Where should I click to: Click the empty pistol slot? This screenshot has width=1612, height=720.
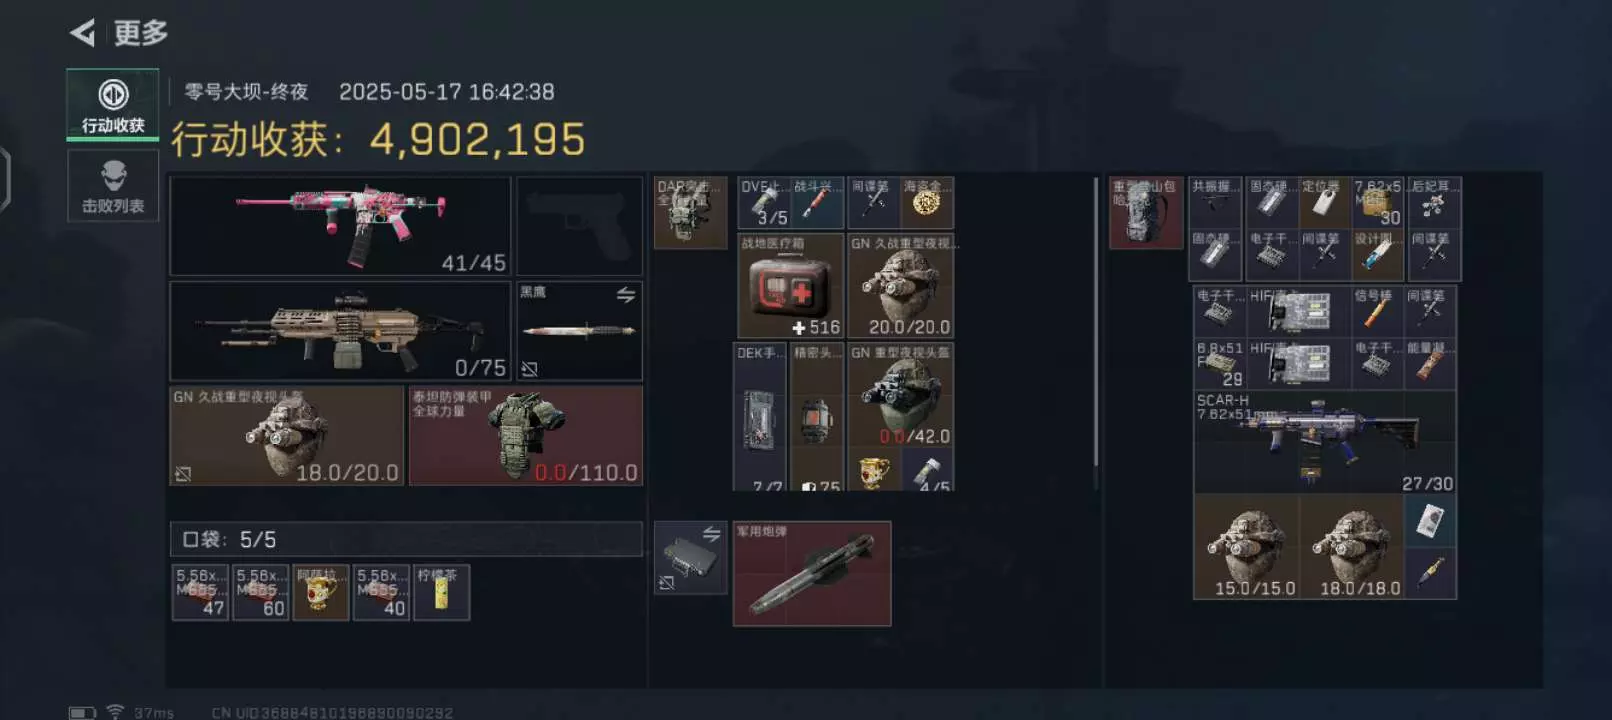[x=579, y=226]
